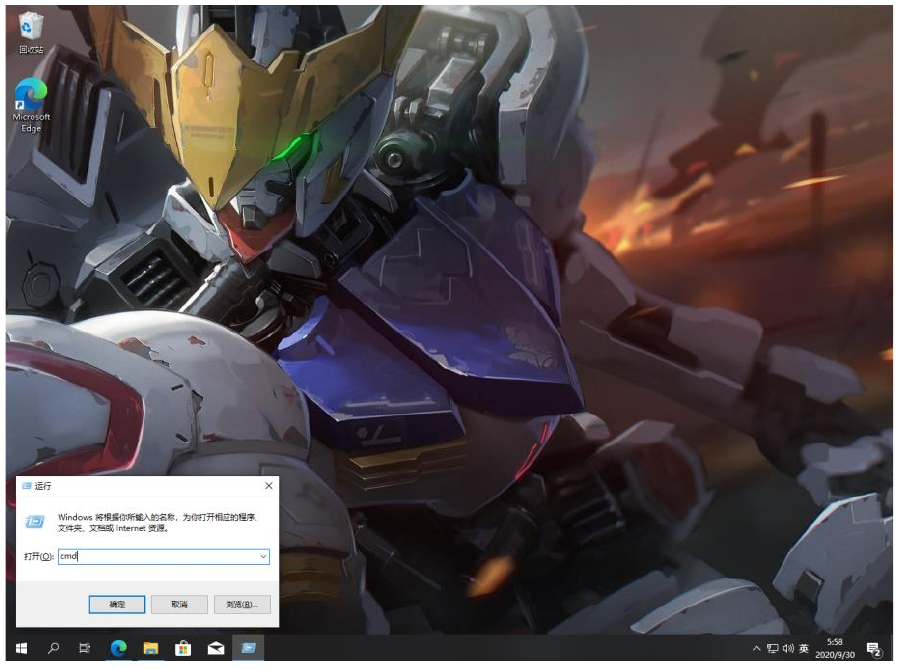This screenshot has height=670, width=901.
Task: Open the Windows Start menu
Action: [20, 649]
